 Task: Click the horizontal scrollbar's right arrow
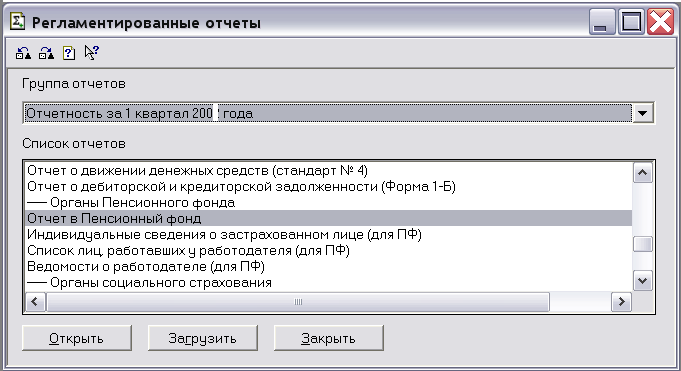tap(621, 301)
